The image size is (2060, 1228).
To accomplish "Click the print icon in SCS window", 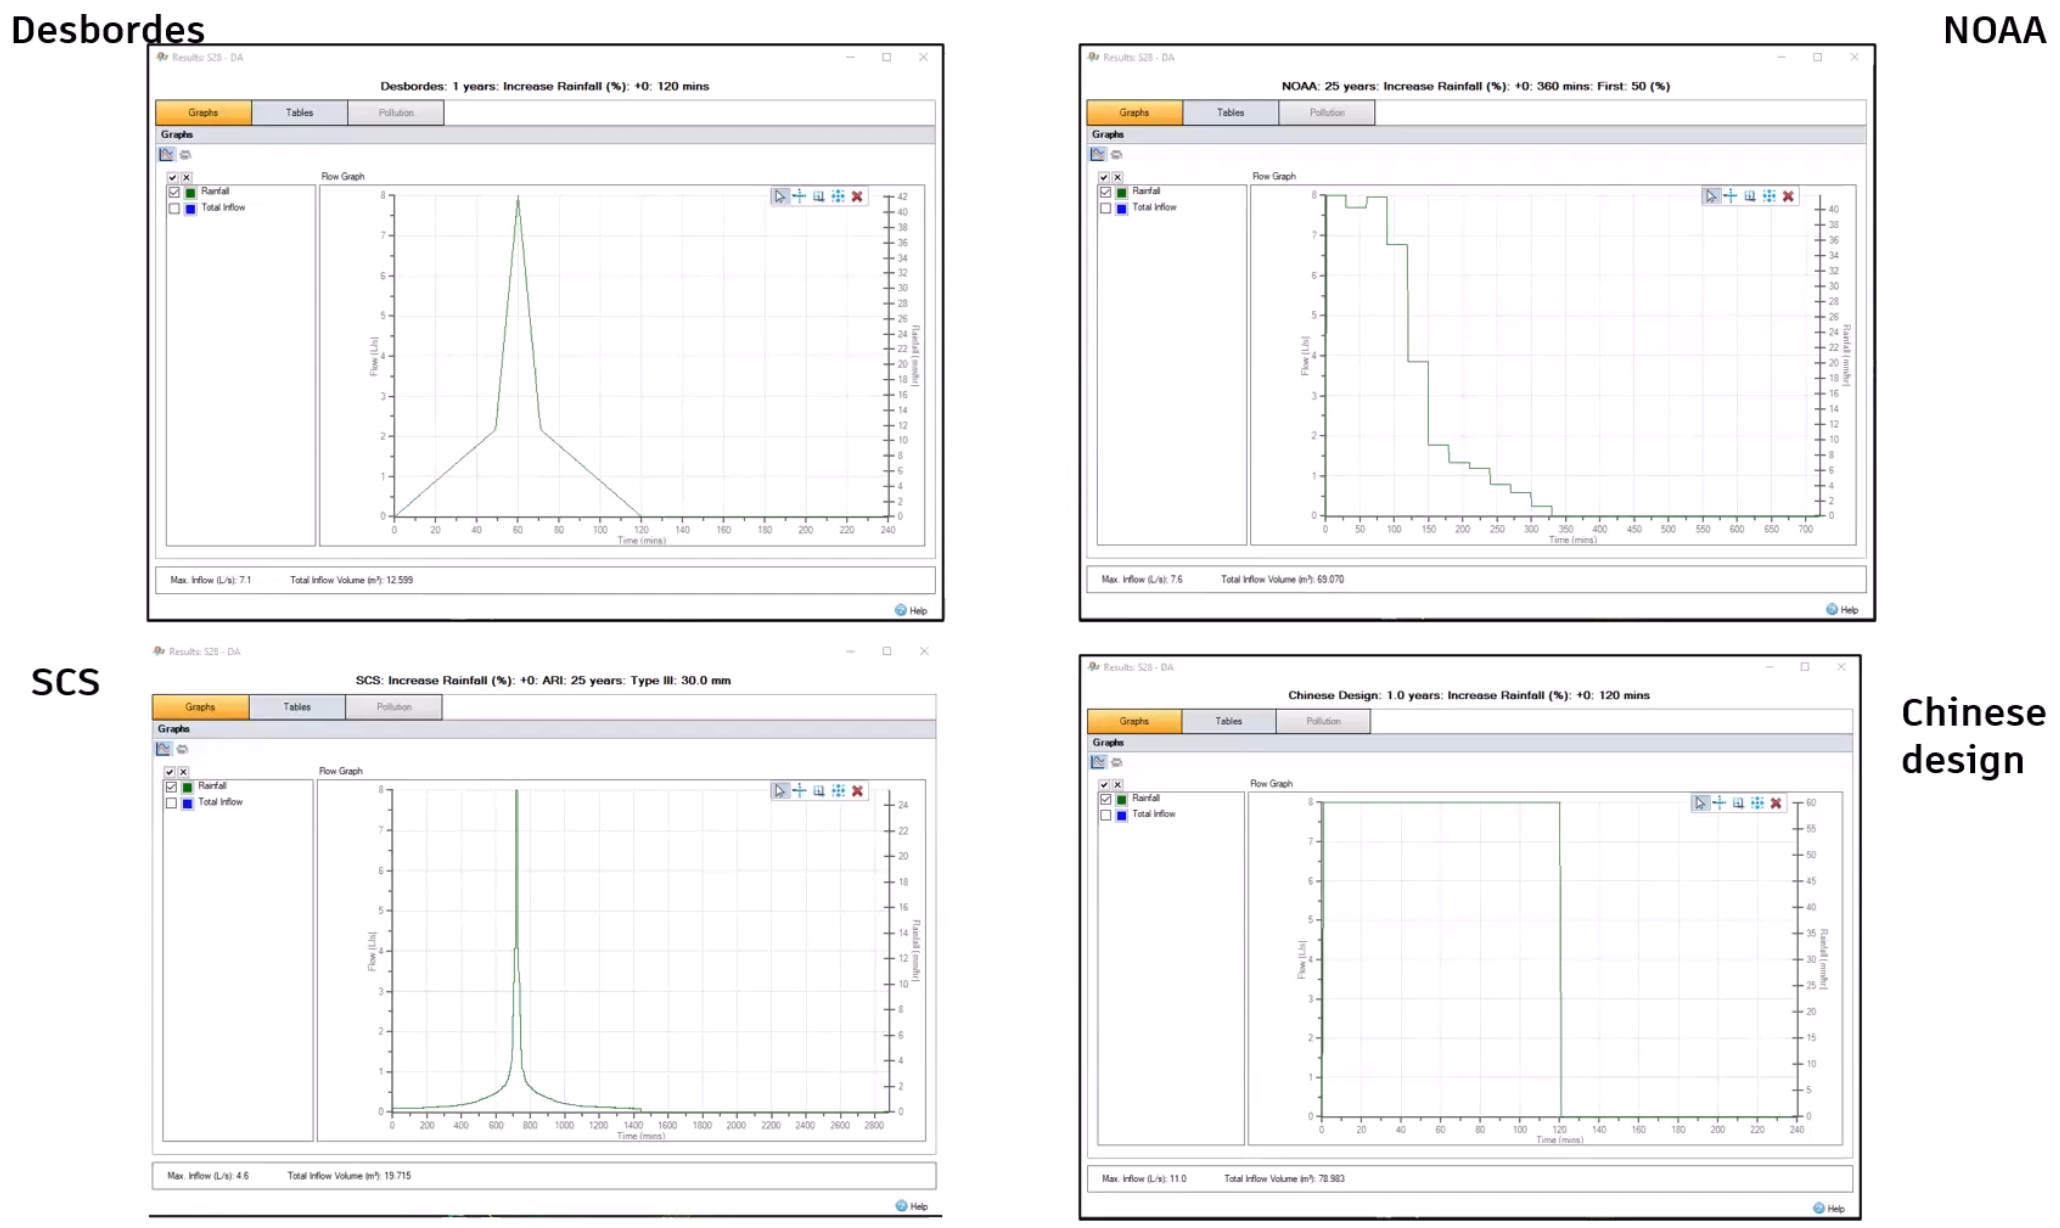I will coord(182,749).
